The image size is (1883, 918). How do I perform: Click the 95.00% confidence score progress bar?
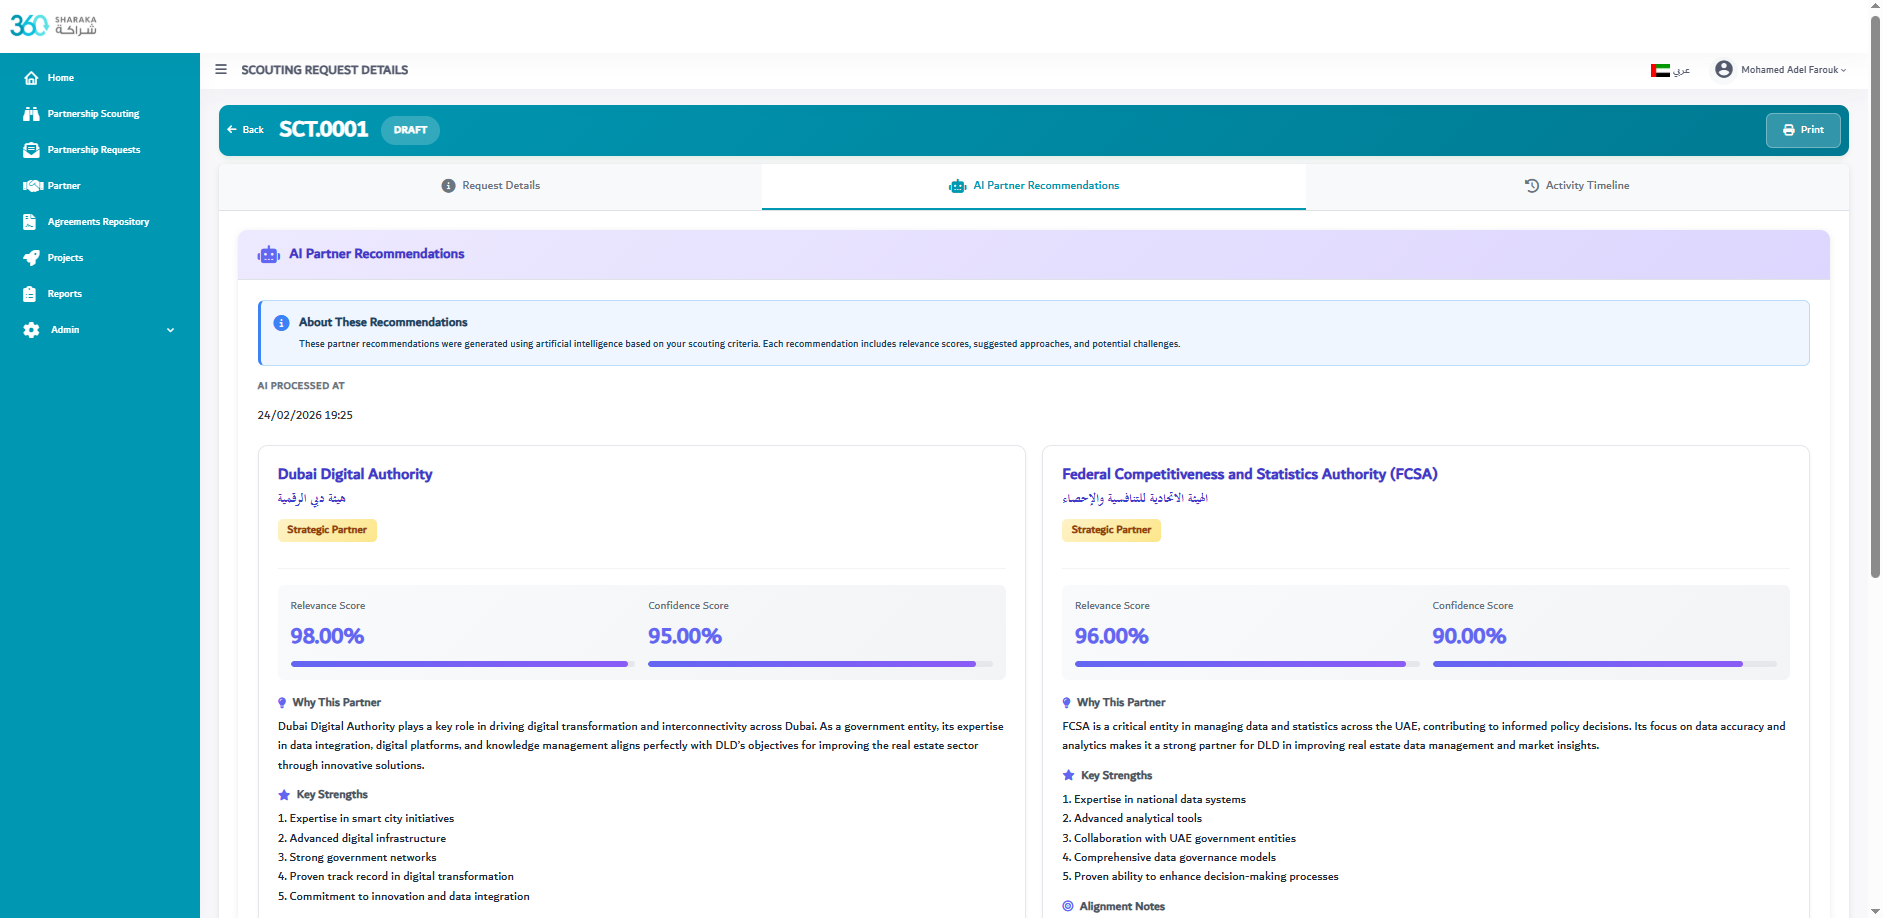[820, 664]
